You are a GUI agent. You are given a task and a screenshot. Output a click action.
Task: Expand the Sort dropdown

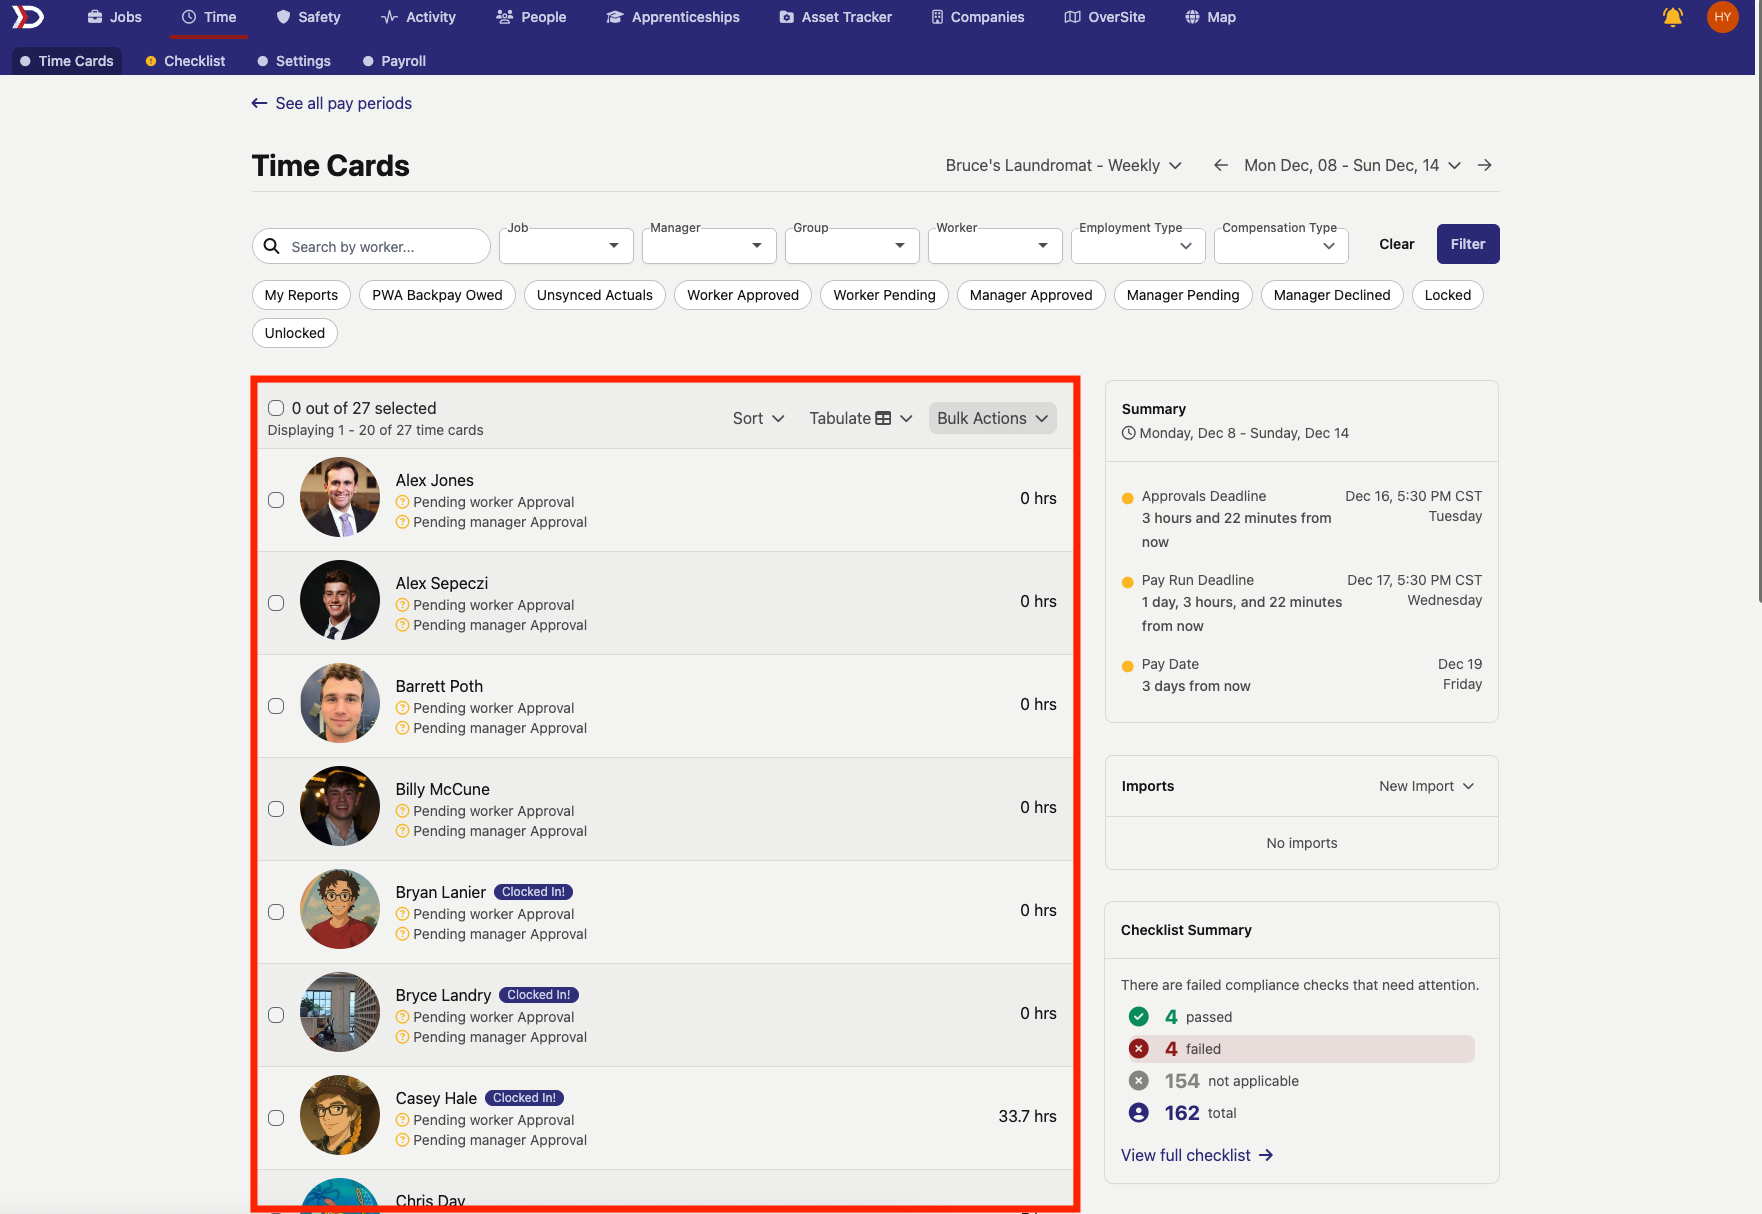[758, 418]
